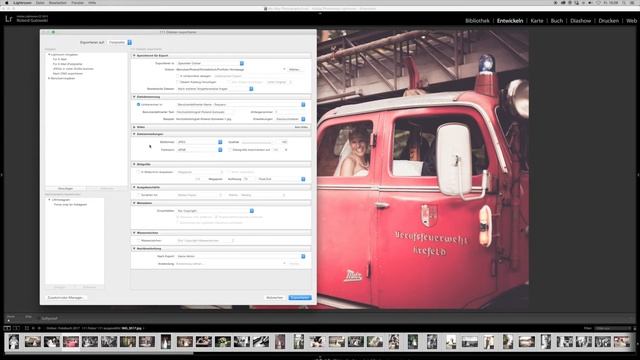Select highlighted fire truck filmstrip thumbnail
The height and width of the screenshot is (360, 640).
coord(71,342)
